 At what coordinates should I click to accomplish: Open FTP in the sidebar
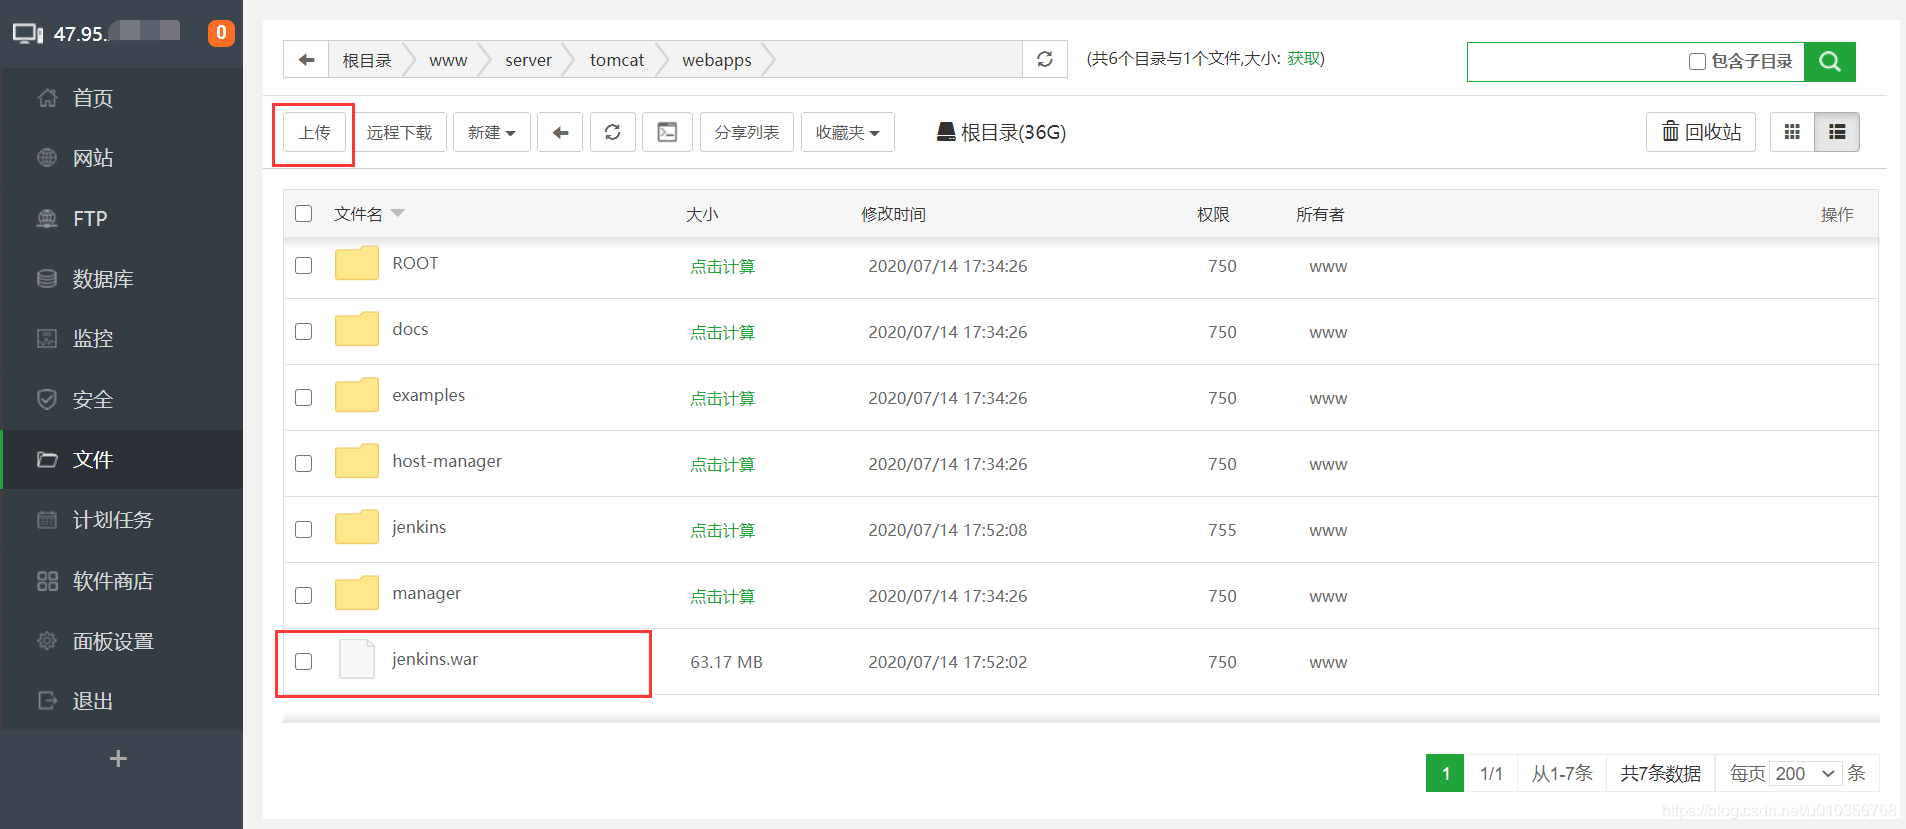(121, 218)
